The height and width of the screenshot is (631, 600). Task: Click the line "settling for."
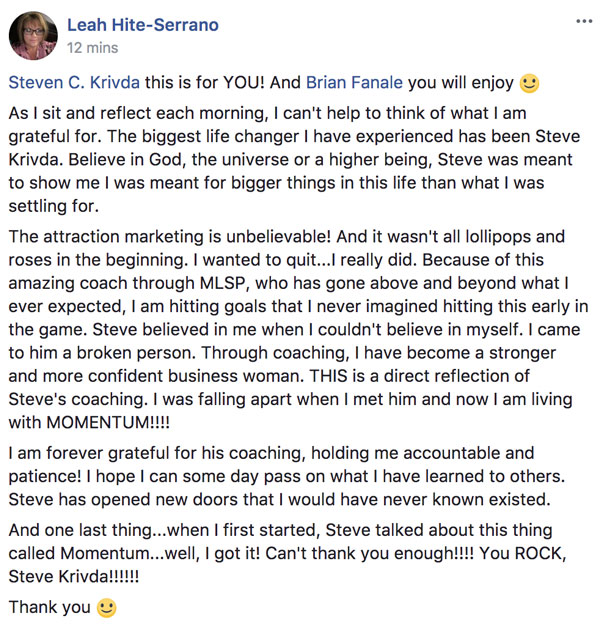(54, 206)
